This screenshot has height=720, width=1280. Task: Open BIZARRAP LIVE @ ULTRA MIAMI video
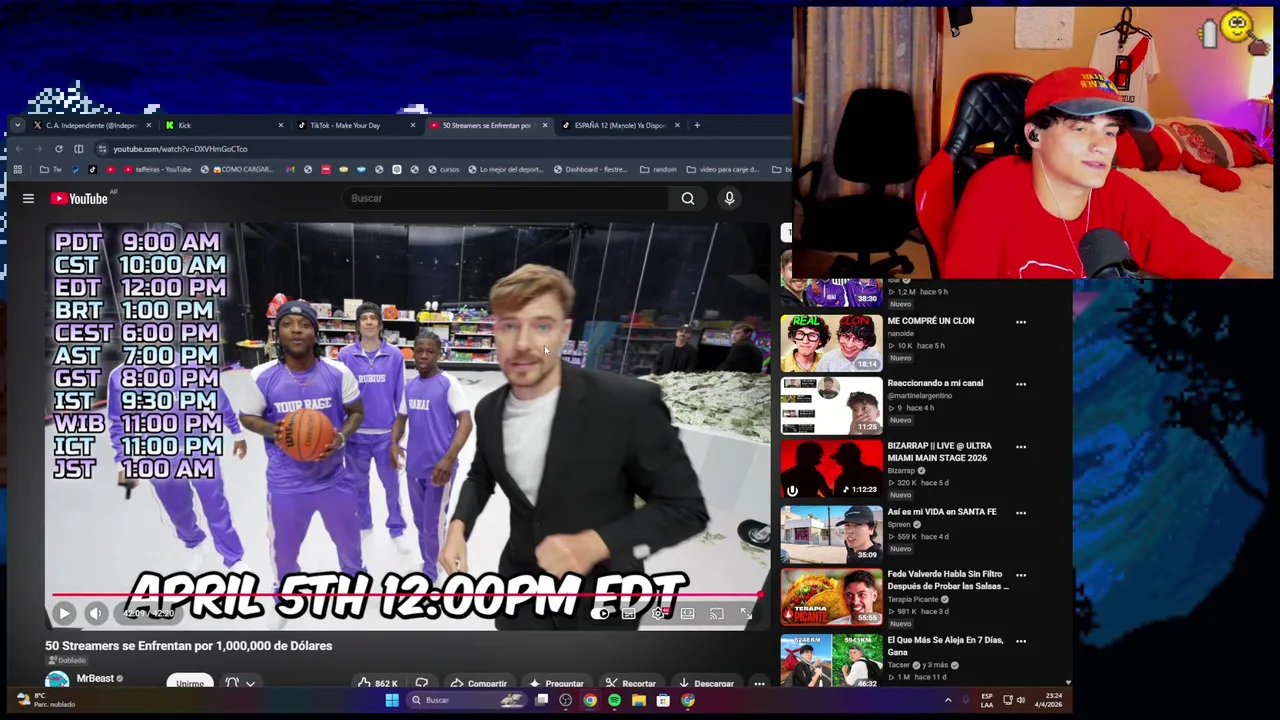(x=831, y=468)
